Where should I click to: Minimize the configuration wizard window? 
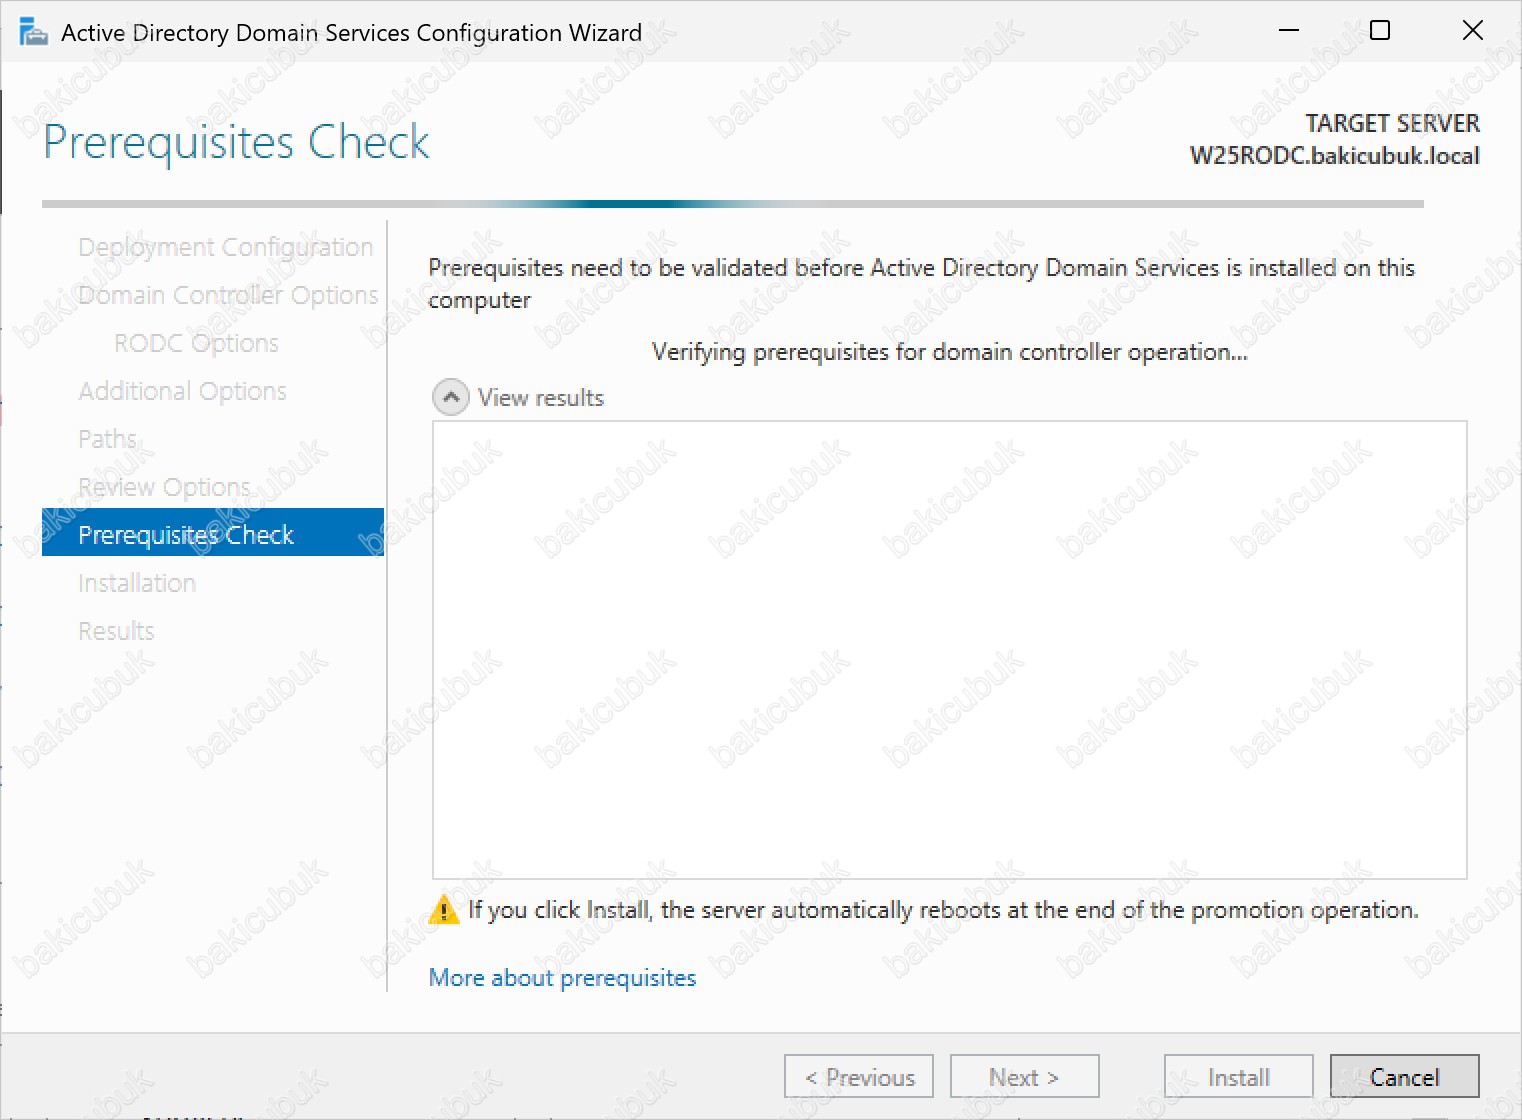(1289, 31)
